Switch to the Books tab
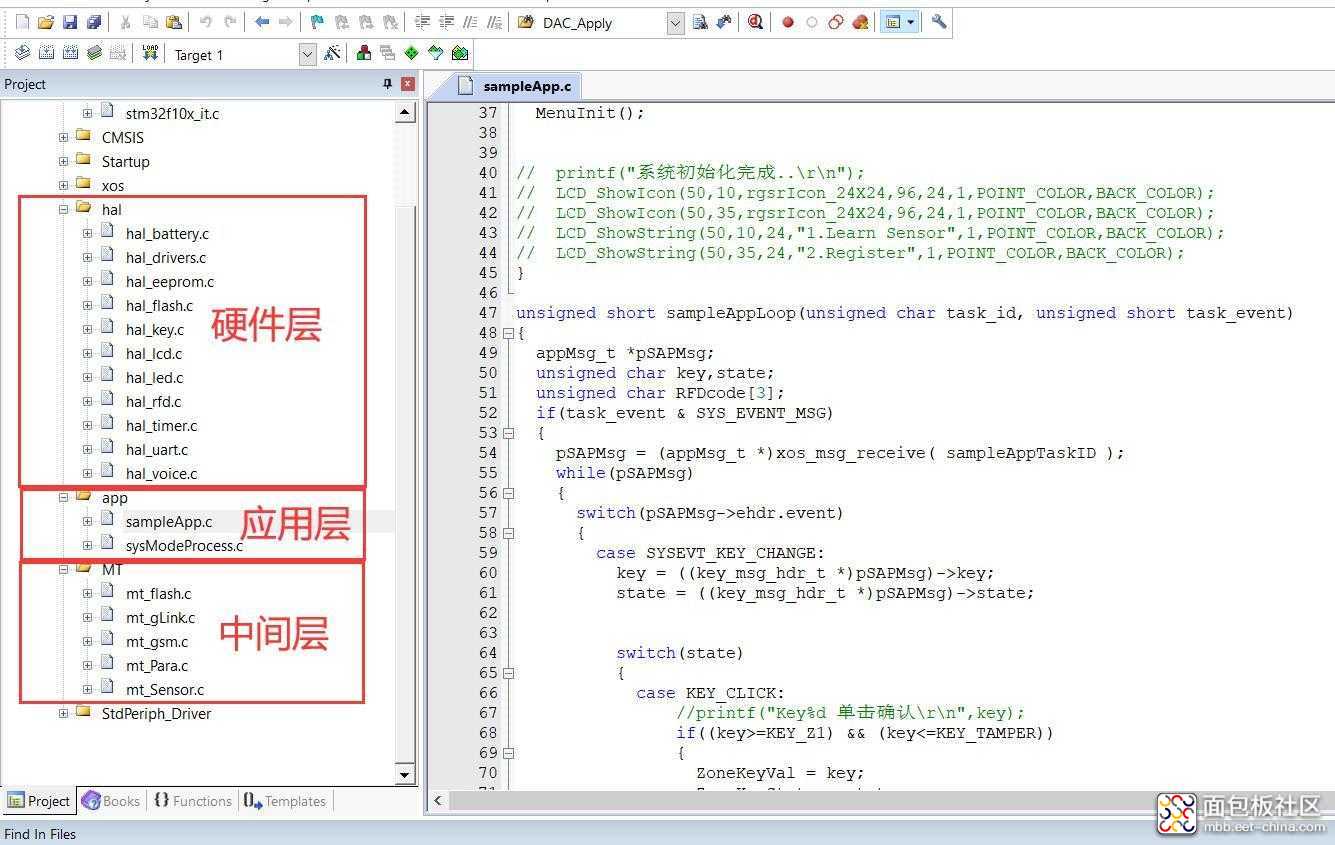 pos(110,801)
